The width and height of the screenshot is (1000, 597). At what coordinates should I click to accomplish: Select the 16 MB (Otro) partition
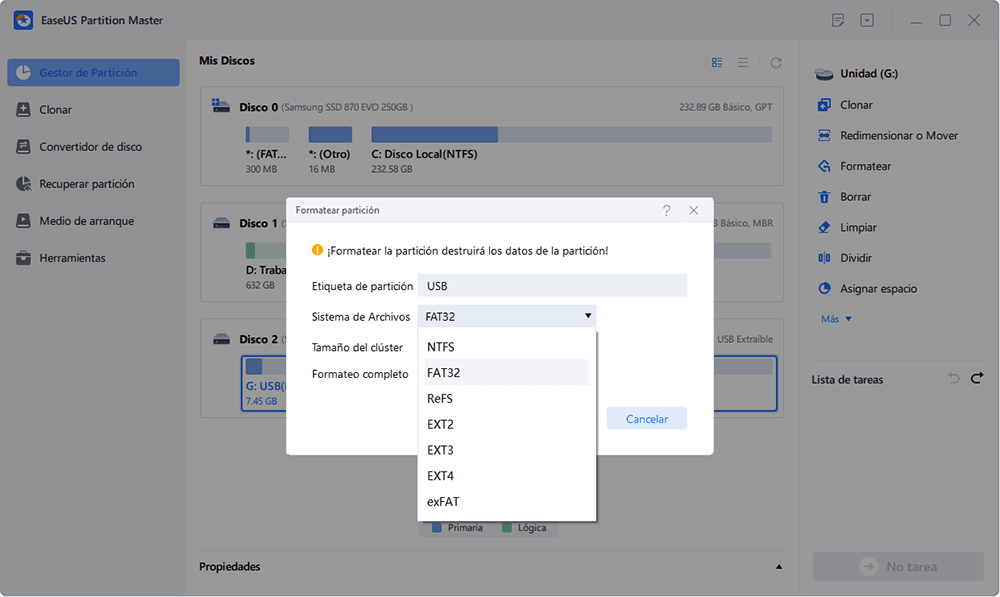330,151
